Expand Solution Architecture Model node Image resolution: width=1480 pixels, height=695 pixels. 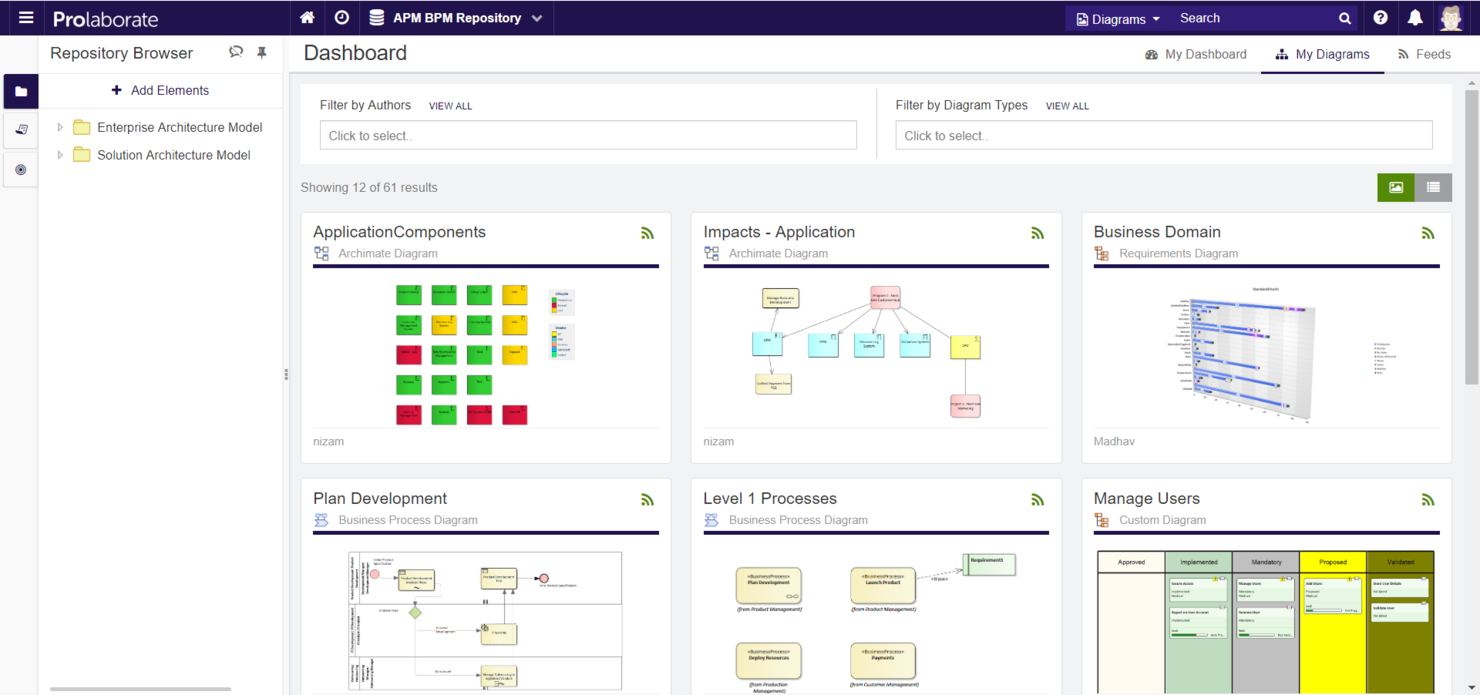[x=60, y=155]
